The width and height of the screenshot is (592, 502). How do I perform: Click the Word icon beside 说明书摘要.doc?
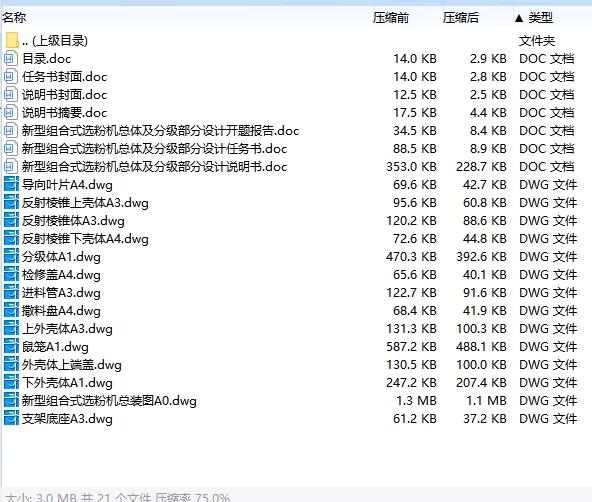pyautogui.click(x=11, y=112)
